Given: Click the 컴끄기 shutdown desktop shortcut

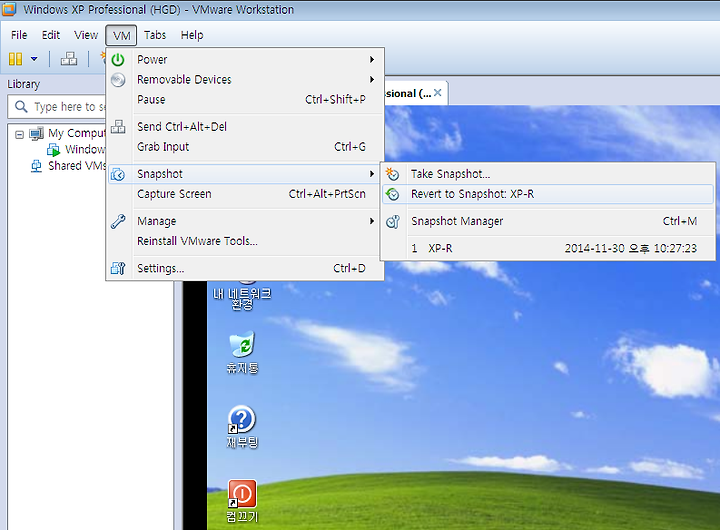Looking at the screenshot, I should coord(242,502).
